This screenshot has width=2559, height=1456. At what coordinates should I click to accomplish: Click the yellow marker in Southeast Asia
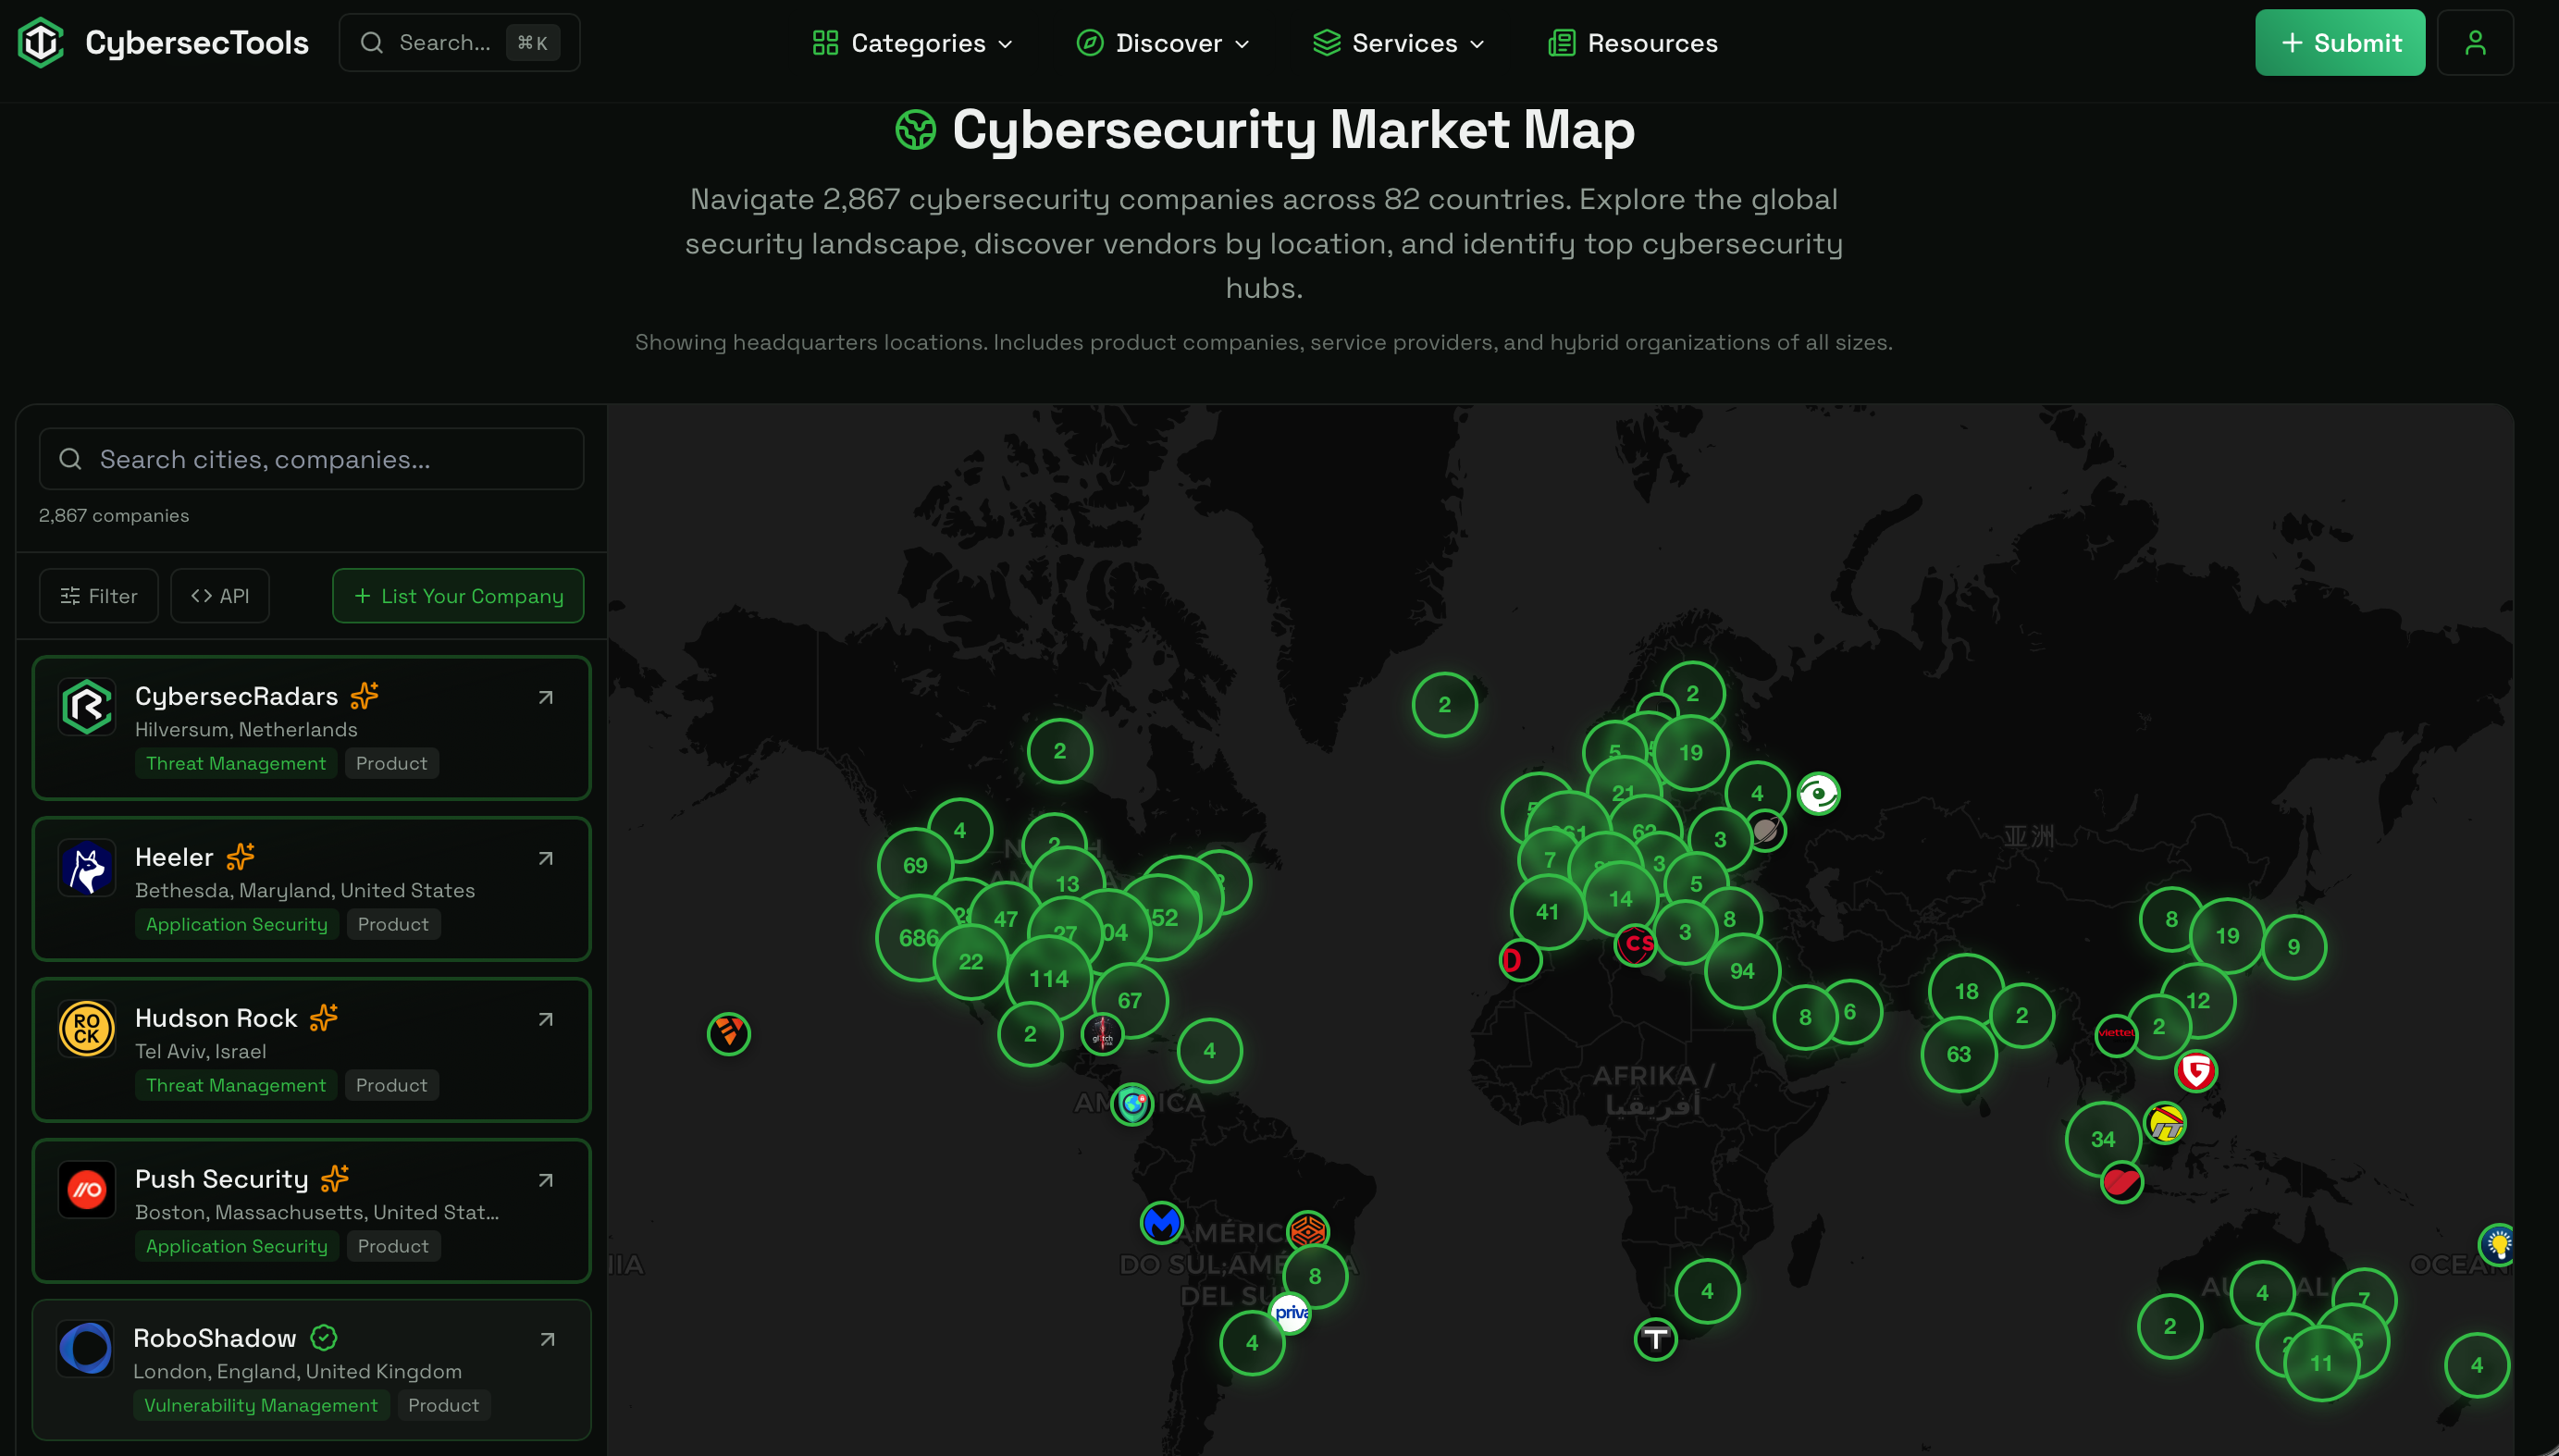2165,1123
